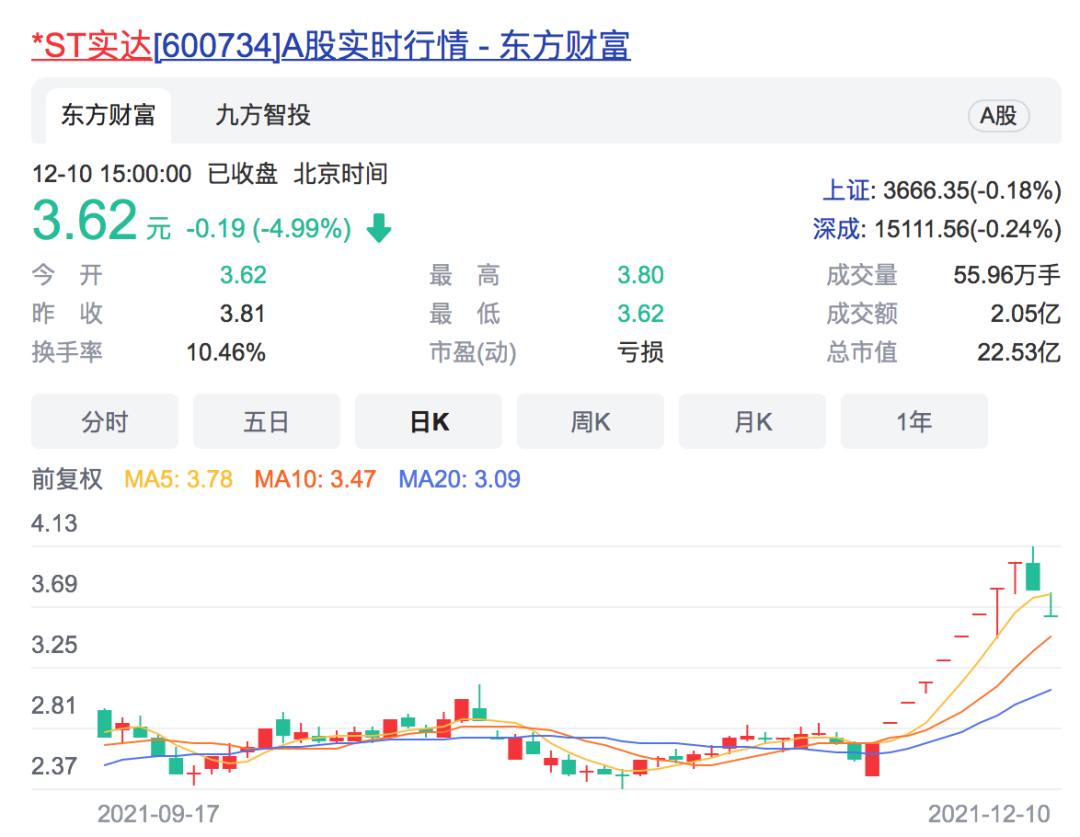
Task: Click the 3.25 y-axis label
Action: pos(54,645)
